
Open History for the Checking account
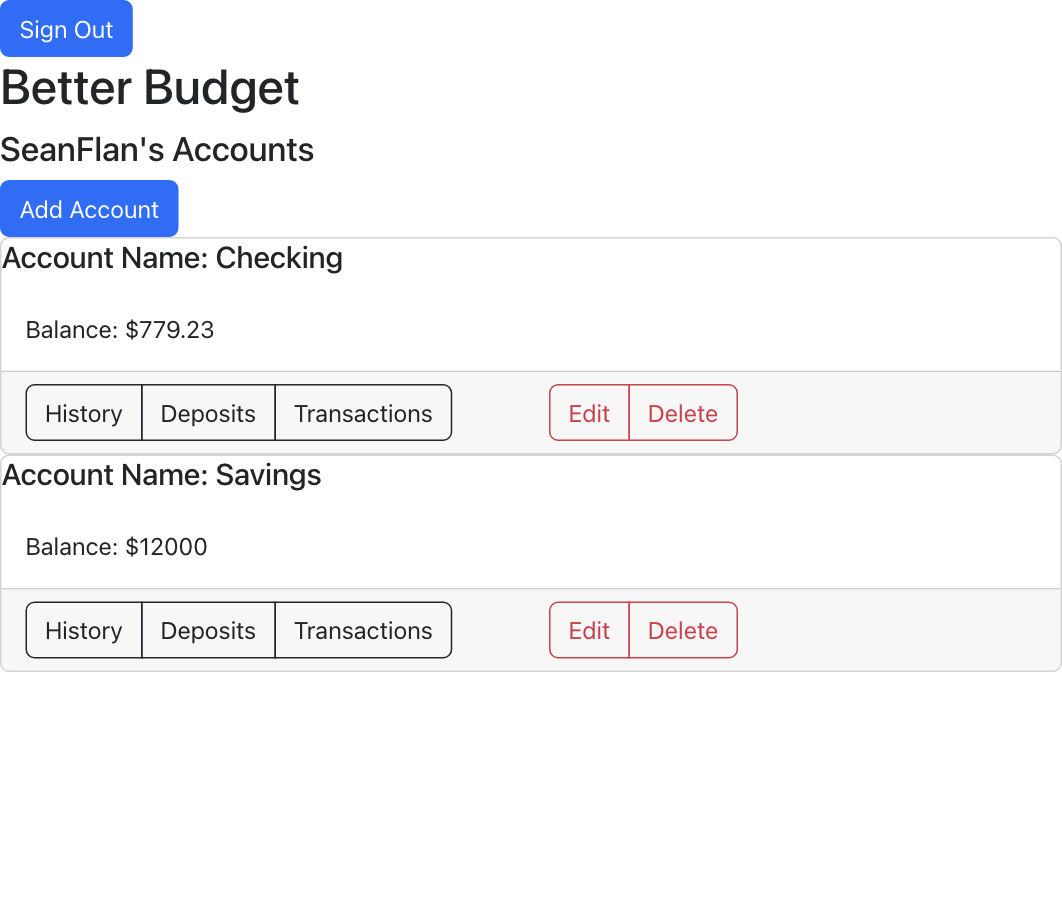(83, 412)
